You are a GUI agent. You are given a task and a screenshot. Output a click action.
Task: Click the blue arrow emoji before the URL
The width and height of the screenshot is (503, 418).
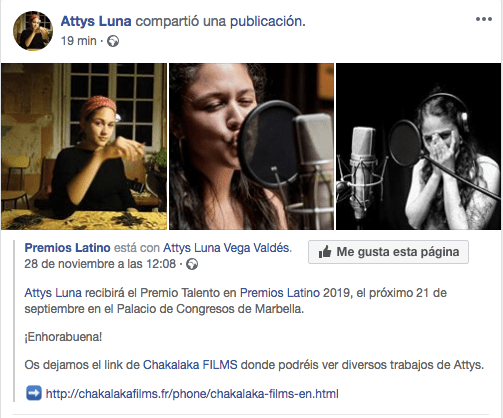tap(34, 393)
